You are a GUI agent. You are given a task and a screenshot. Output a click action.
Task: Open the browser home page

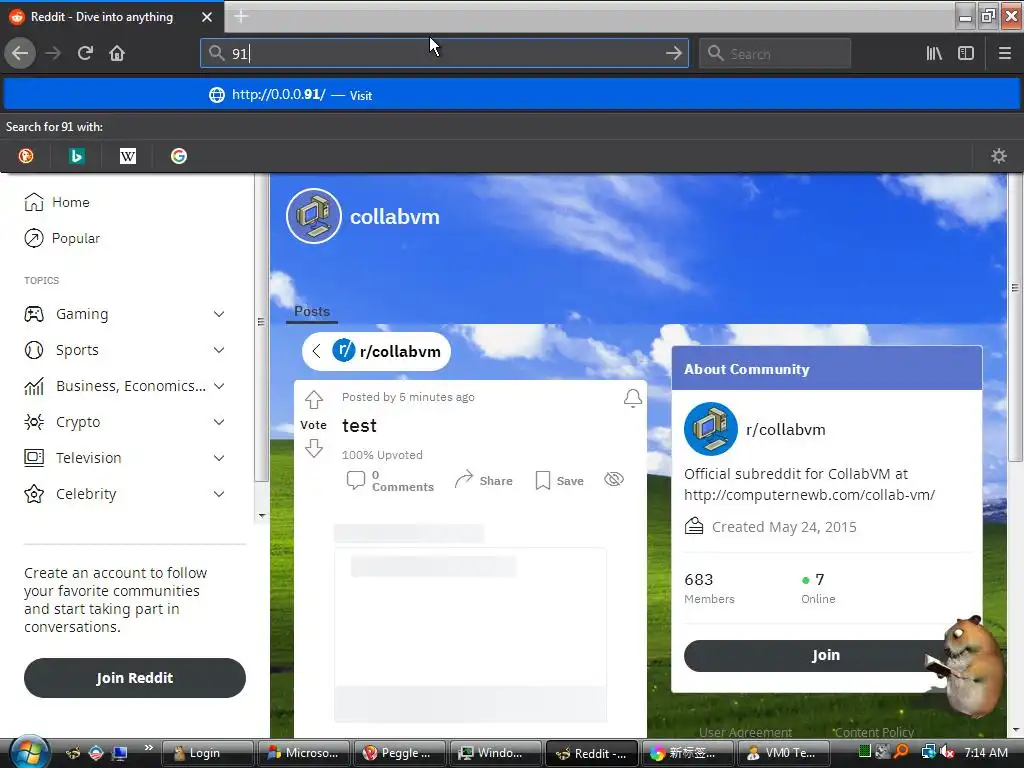[117, 53]
